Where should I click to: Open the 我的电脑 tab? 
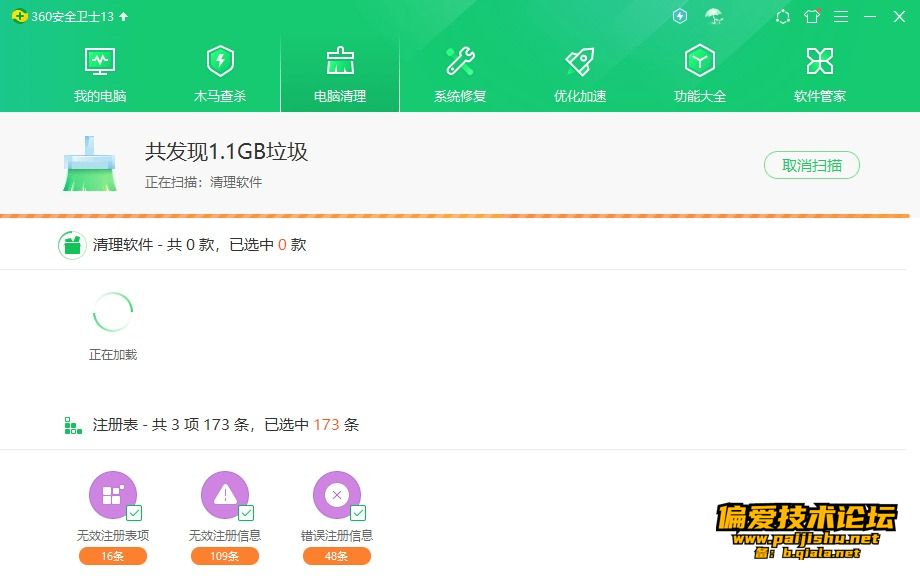[100, 74]
